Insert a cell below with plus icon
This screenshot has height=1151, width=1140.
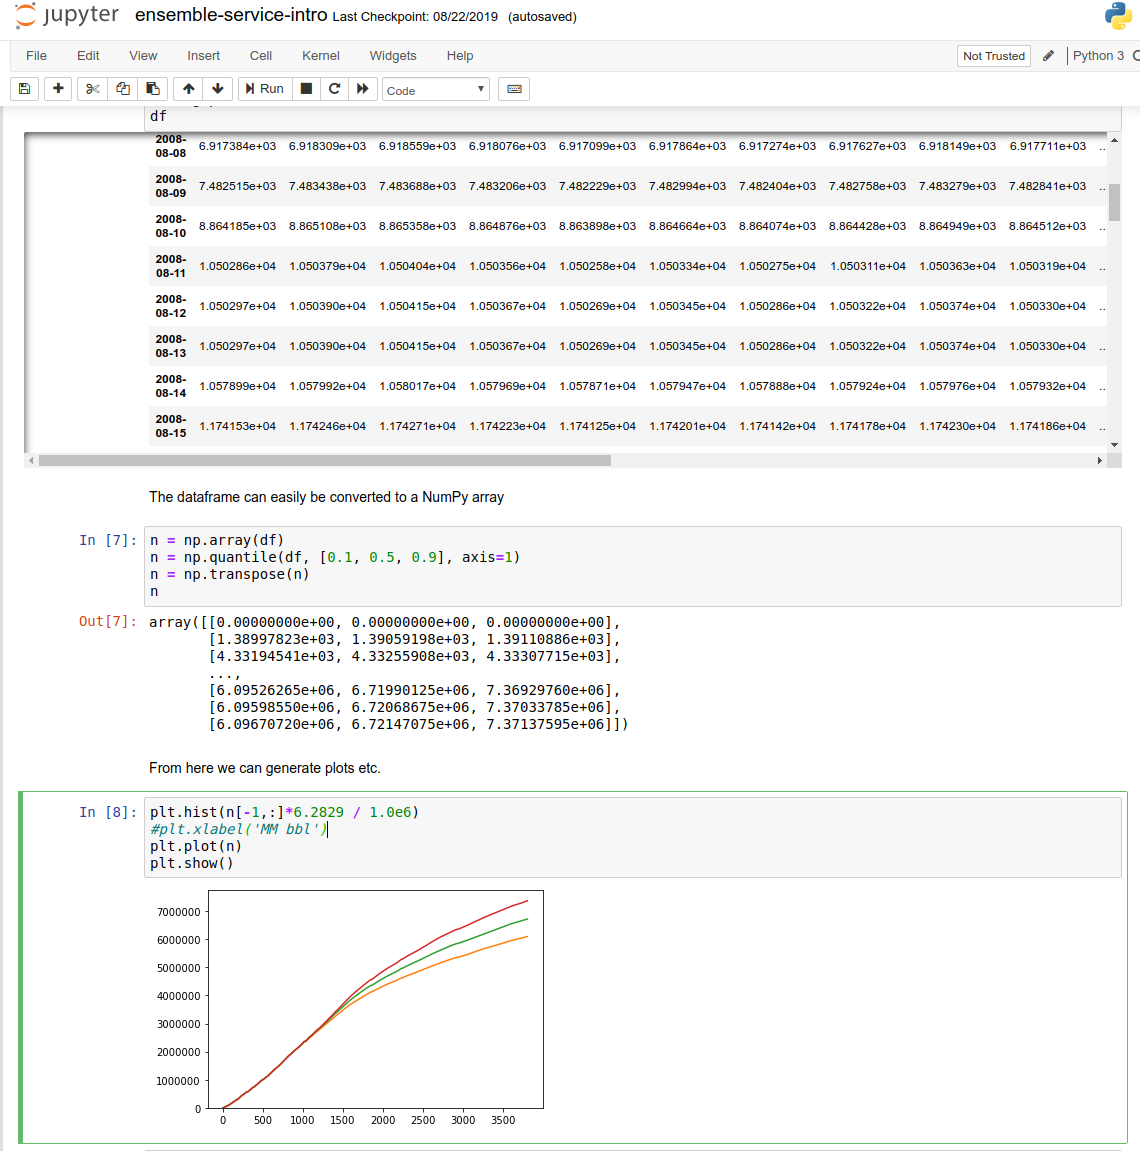pyautogui.click(x=58, y=89)
